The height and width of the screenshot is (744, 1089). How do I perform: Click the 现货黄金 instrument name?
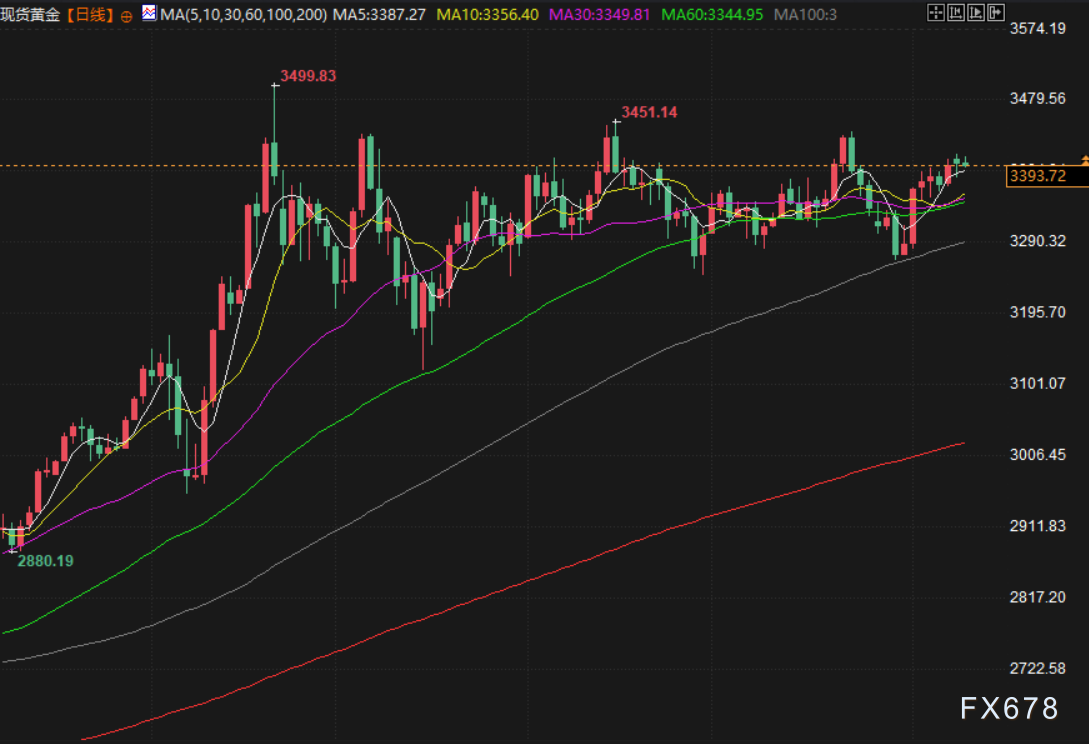(31, 15)
